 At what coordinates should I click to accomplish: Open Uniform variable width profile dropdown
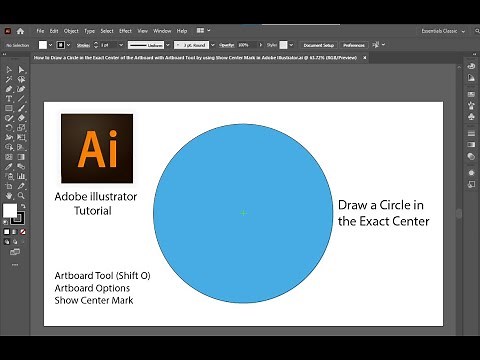click(168, 45)
